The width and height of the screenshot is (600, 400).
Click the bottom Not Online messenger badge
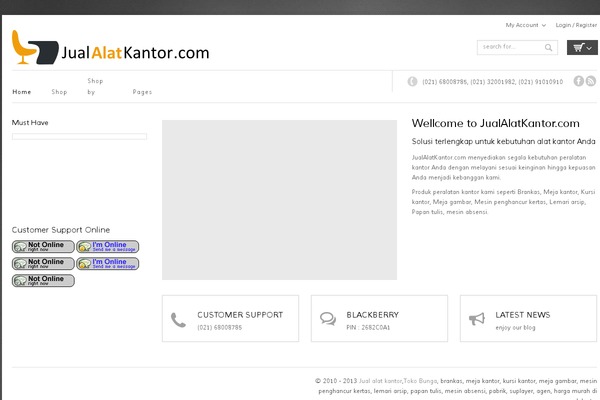click(43, 280)
